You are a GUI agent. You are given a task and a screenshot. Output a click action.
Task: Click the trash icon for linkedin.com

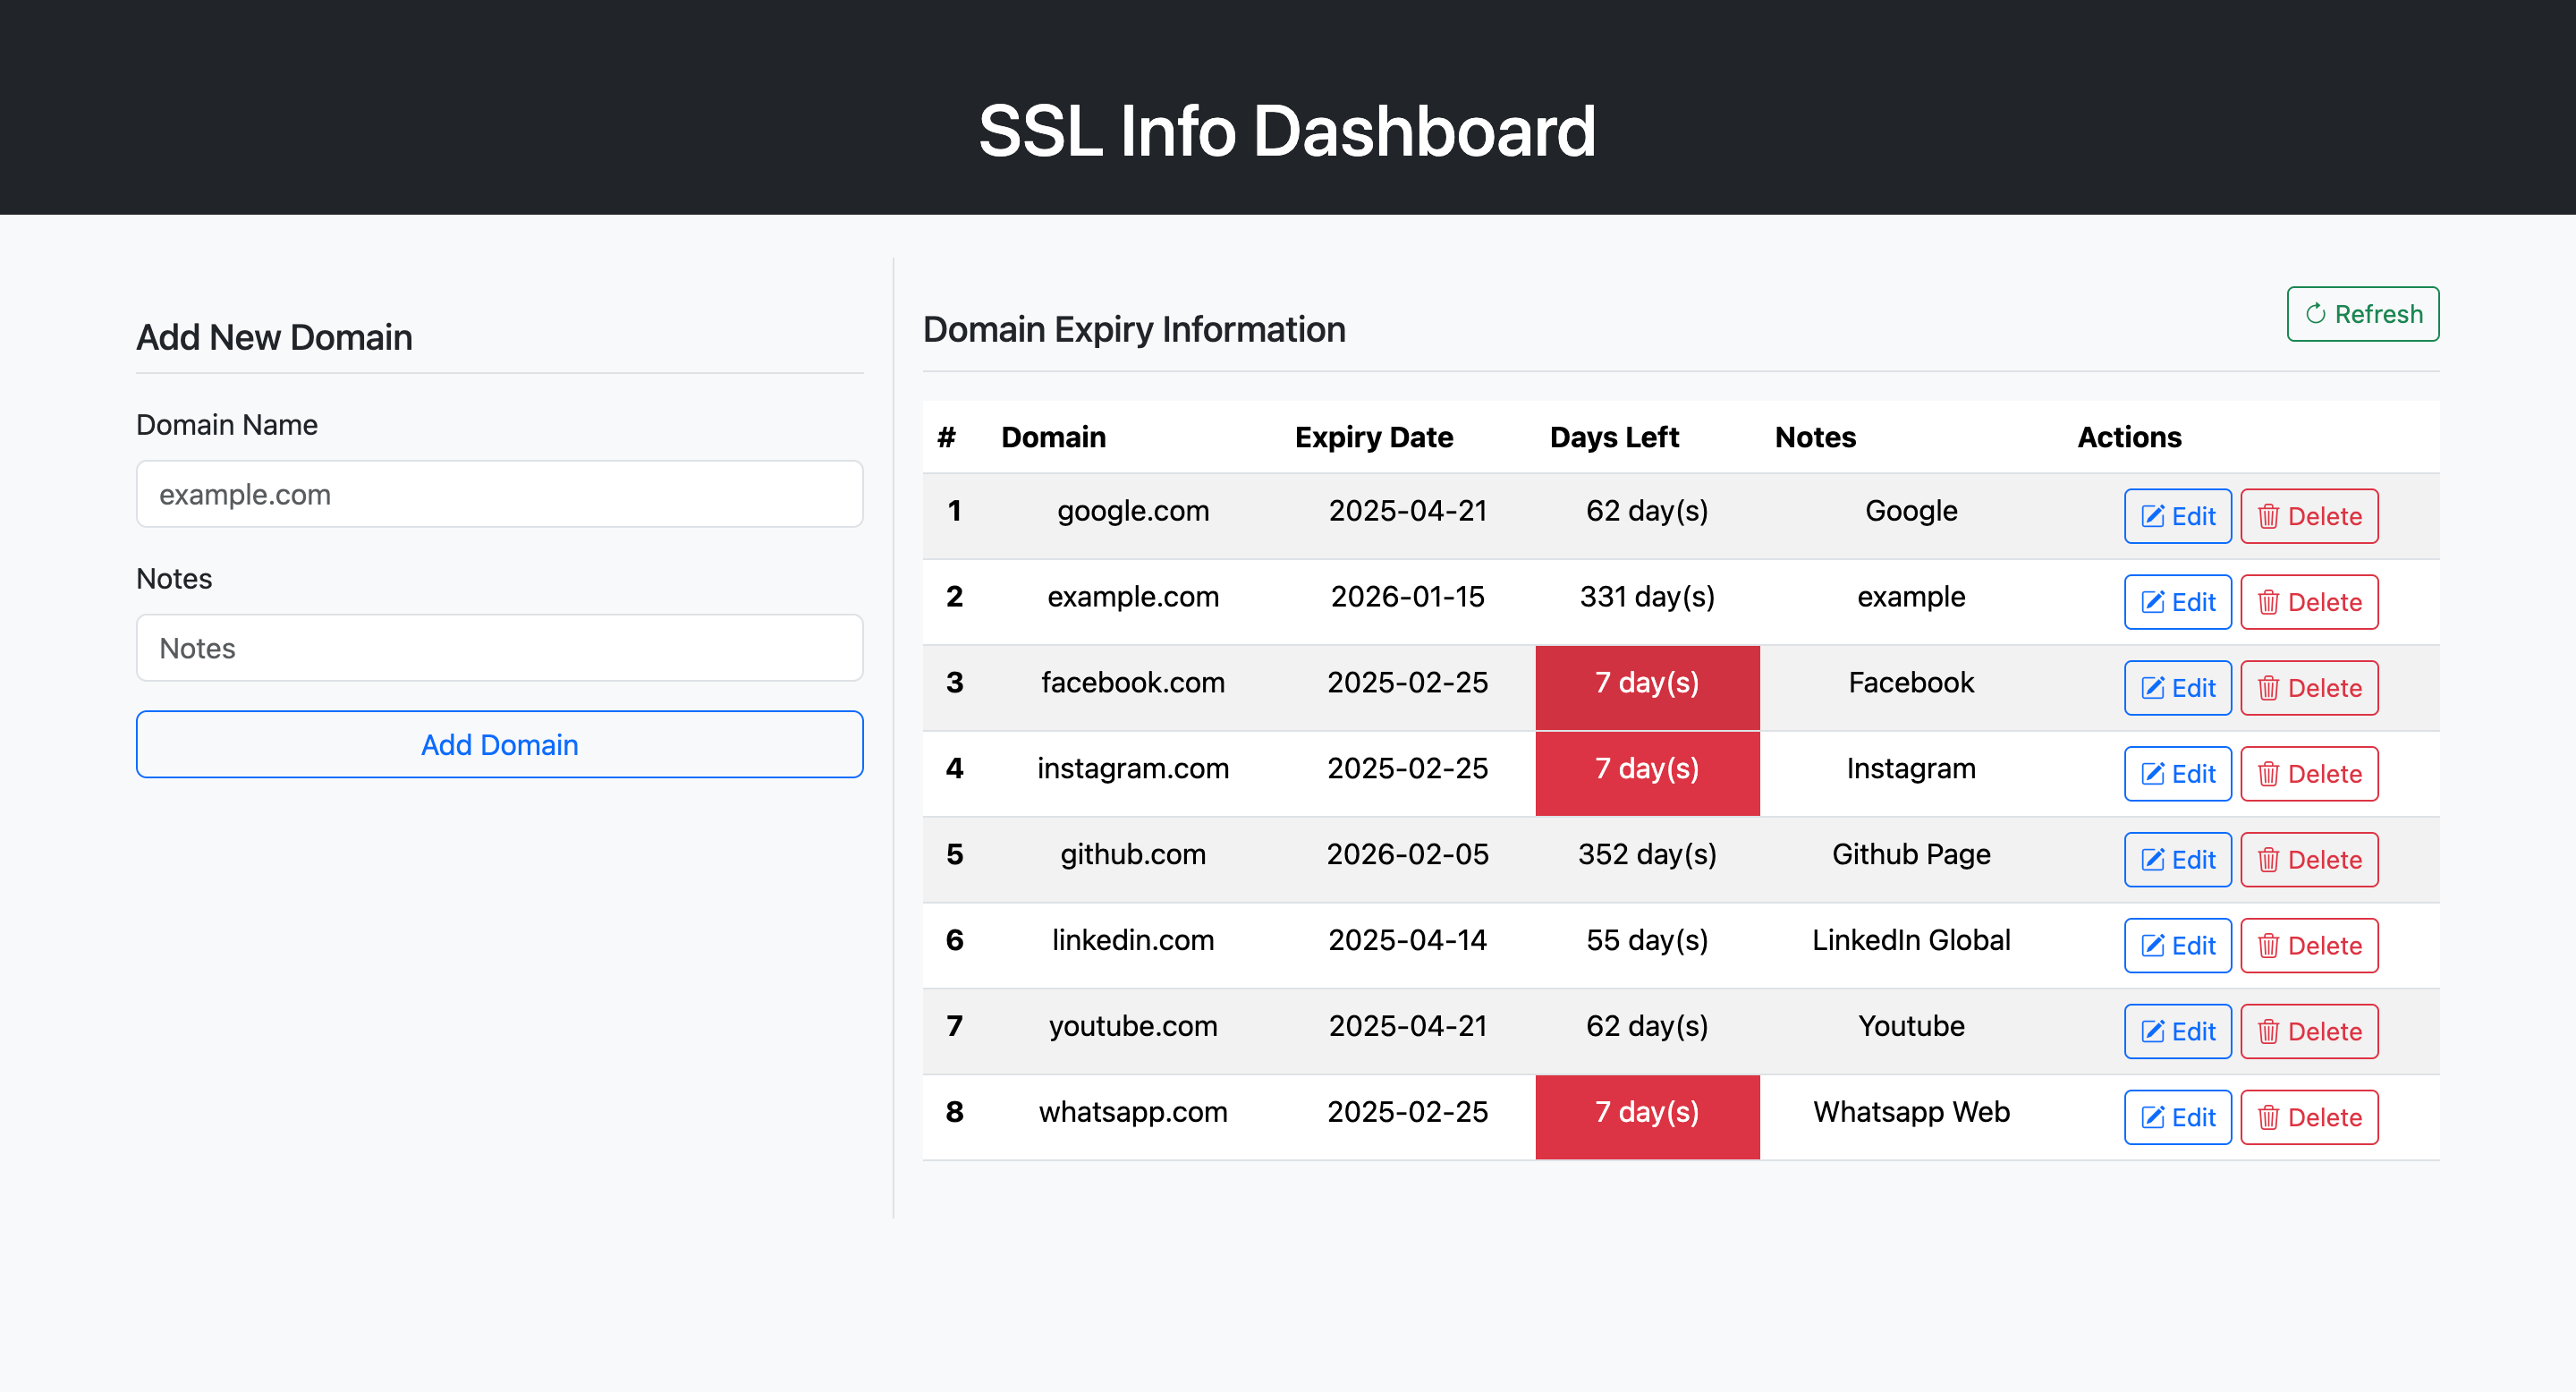tap(2268, 947)
